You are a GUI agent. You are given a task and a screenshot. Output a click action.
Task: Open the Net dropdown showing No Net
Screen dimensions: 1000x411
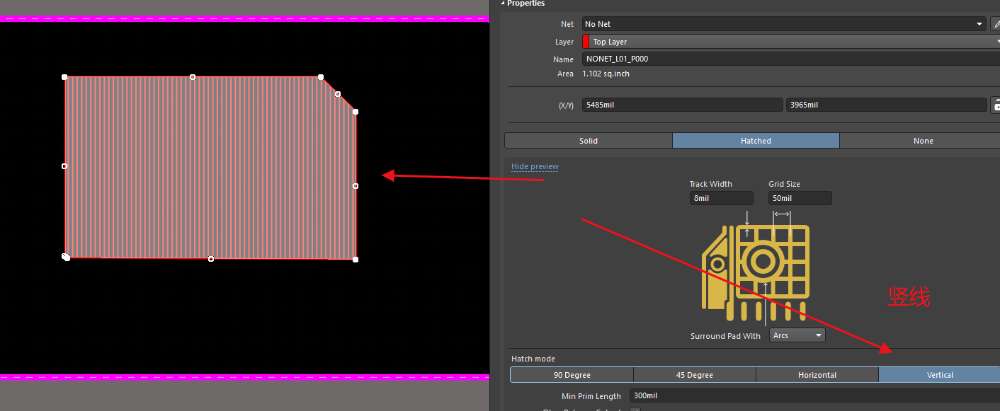coord(784,24)
